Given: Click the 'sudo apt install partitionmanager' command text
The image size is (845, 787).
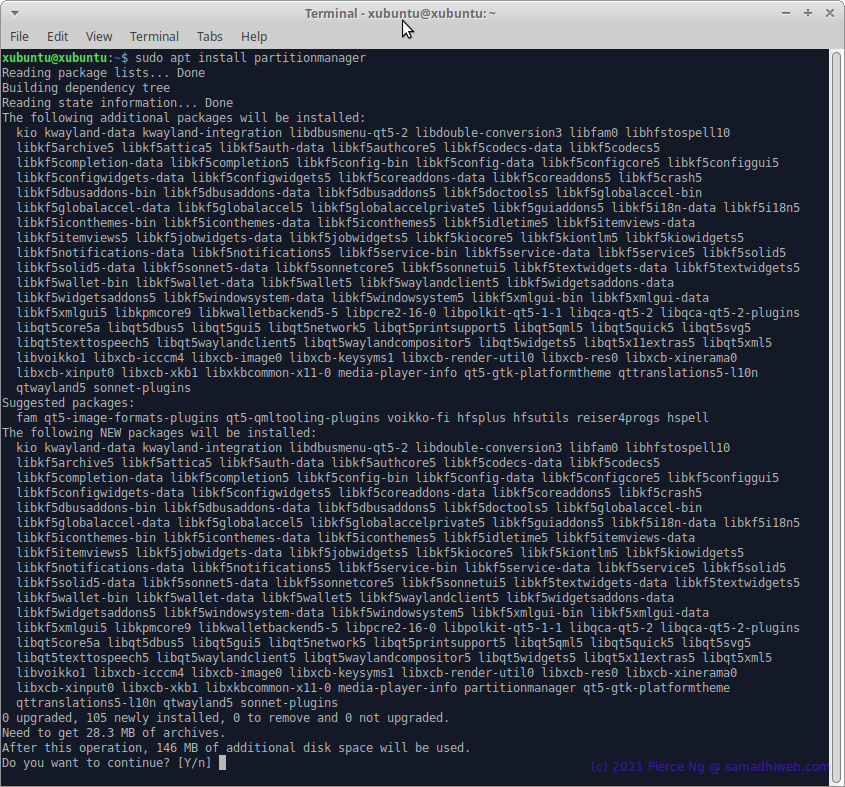Looking at the screenshot, I should tap(251, 58).
